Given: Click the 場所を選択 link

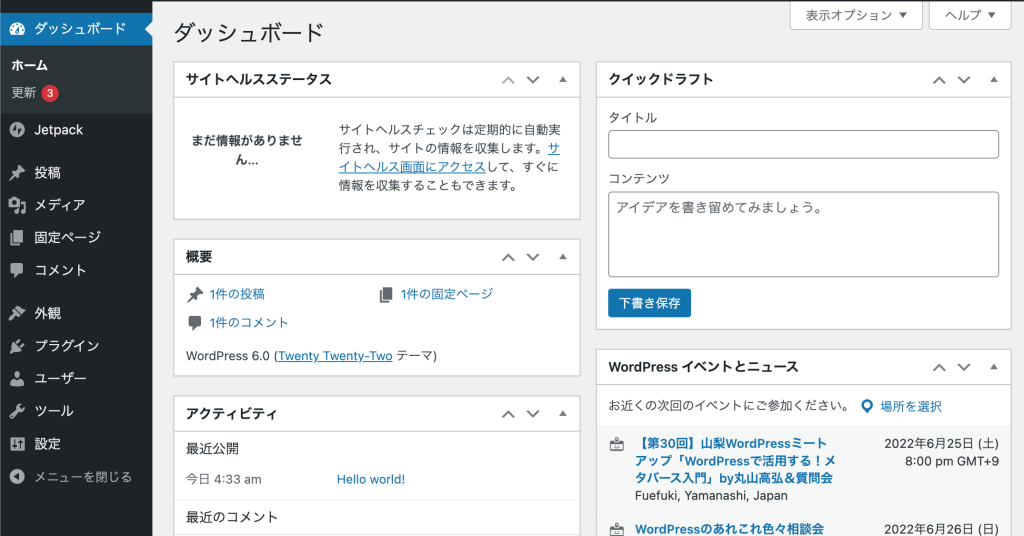Looking at the screenshot, I should 910,407.
